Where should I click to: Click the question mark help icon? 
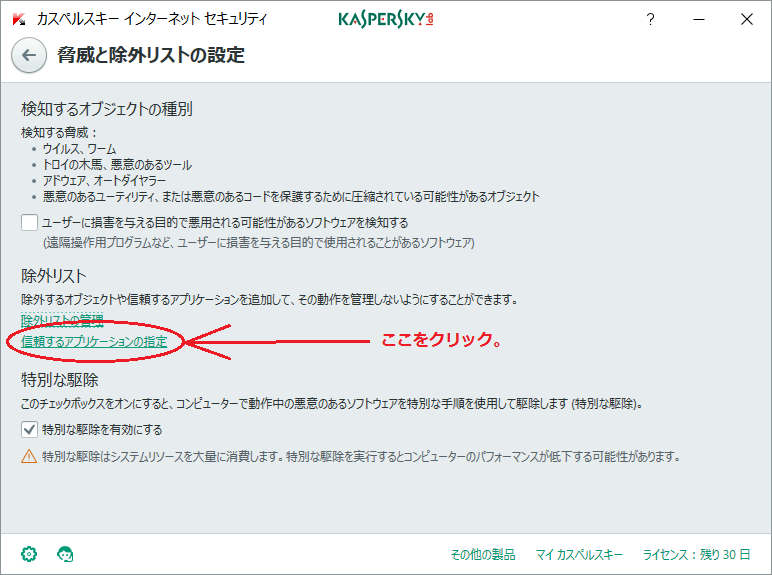click(x=650, y=19)
